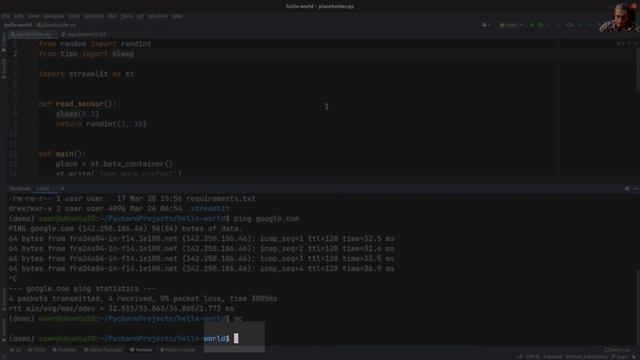640x360 pixels.
Task: Click the Run with Coverage icon
Action: click(x=549, y=25)
